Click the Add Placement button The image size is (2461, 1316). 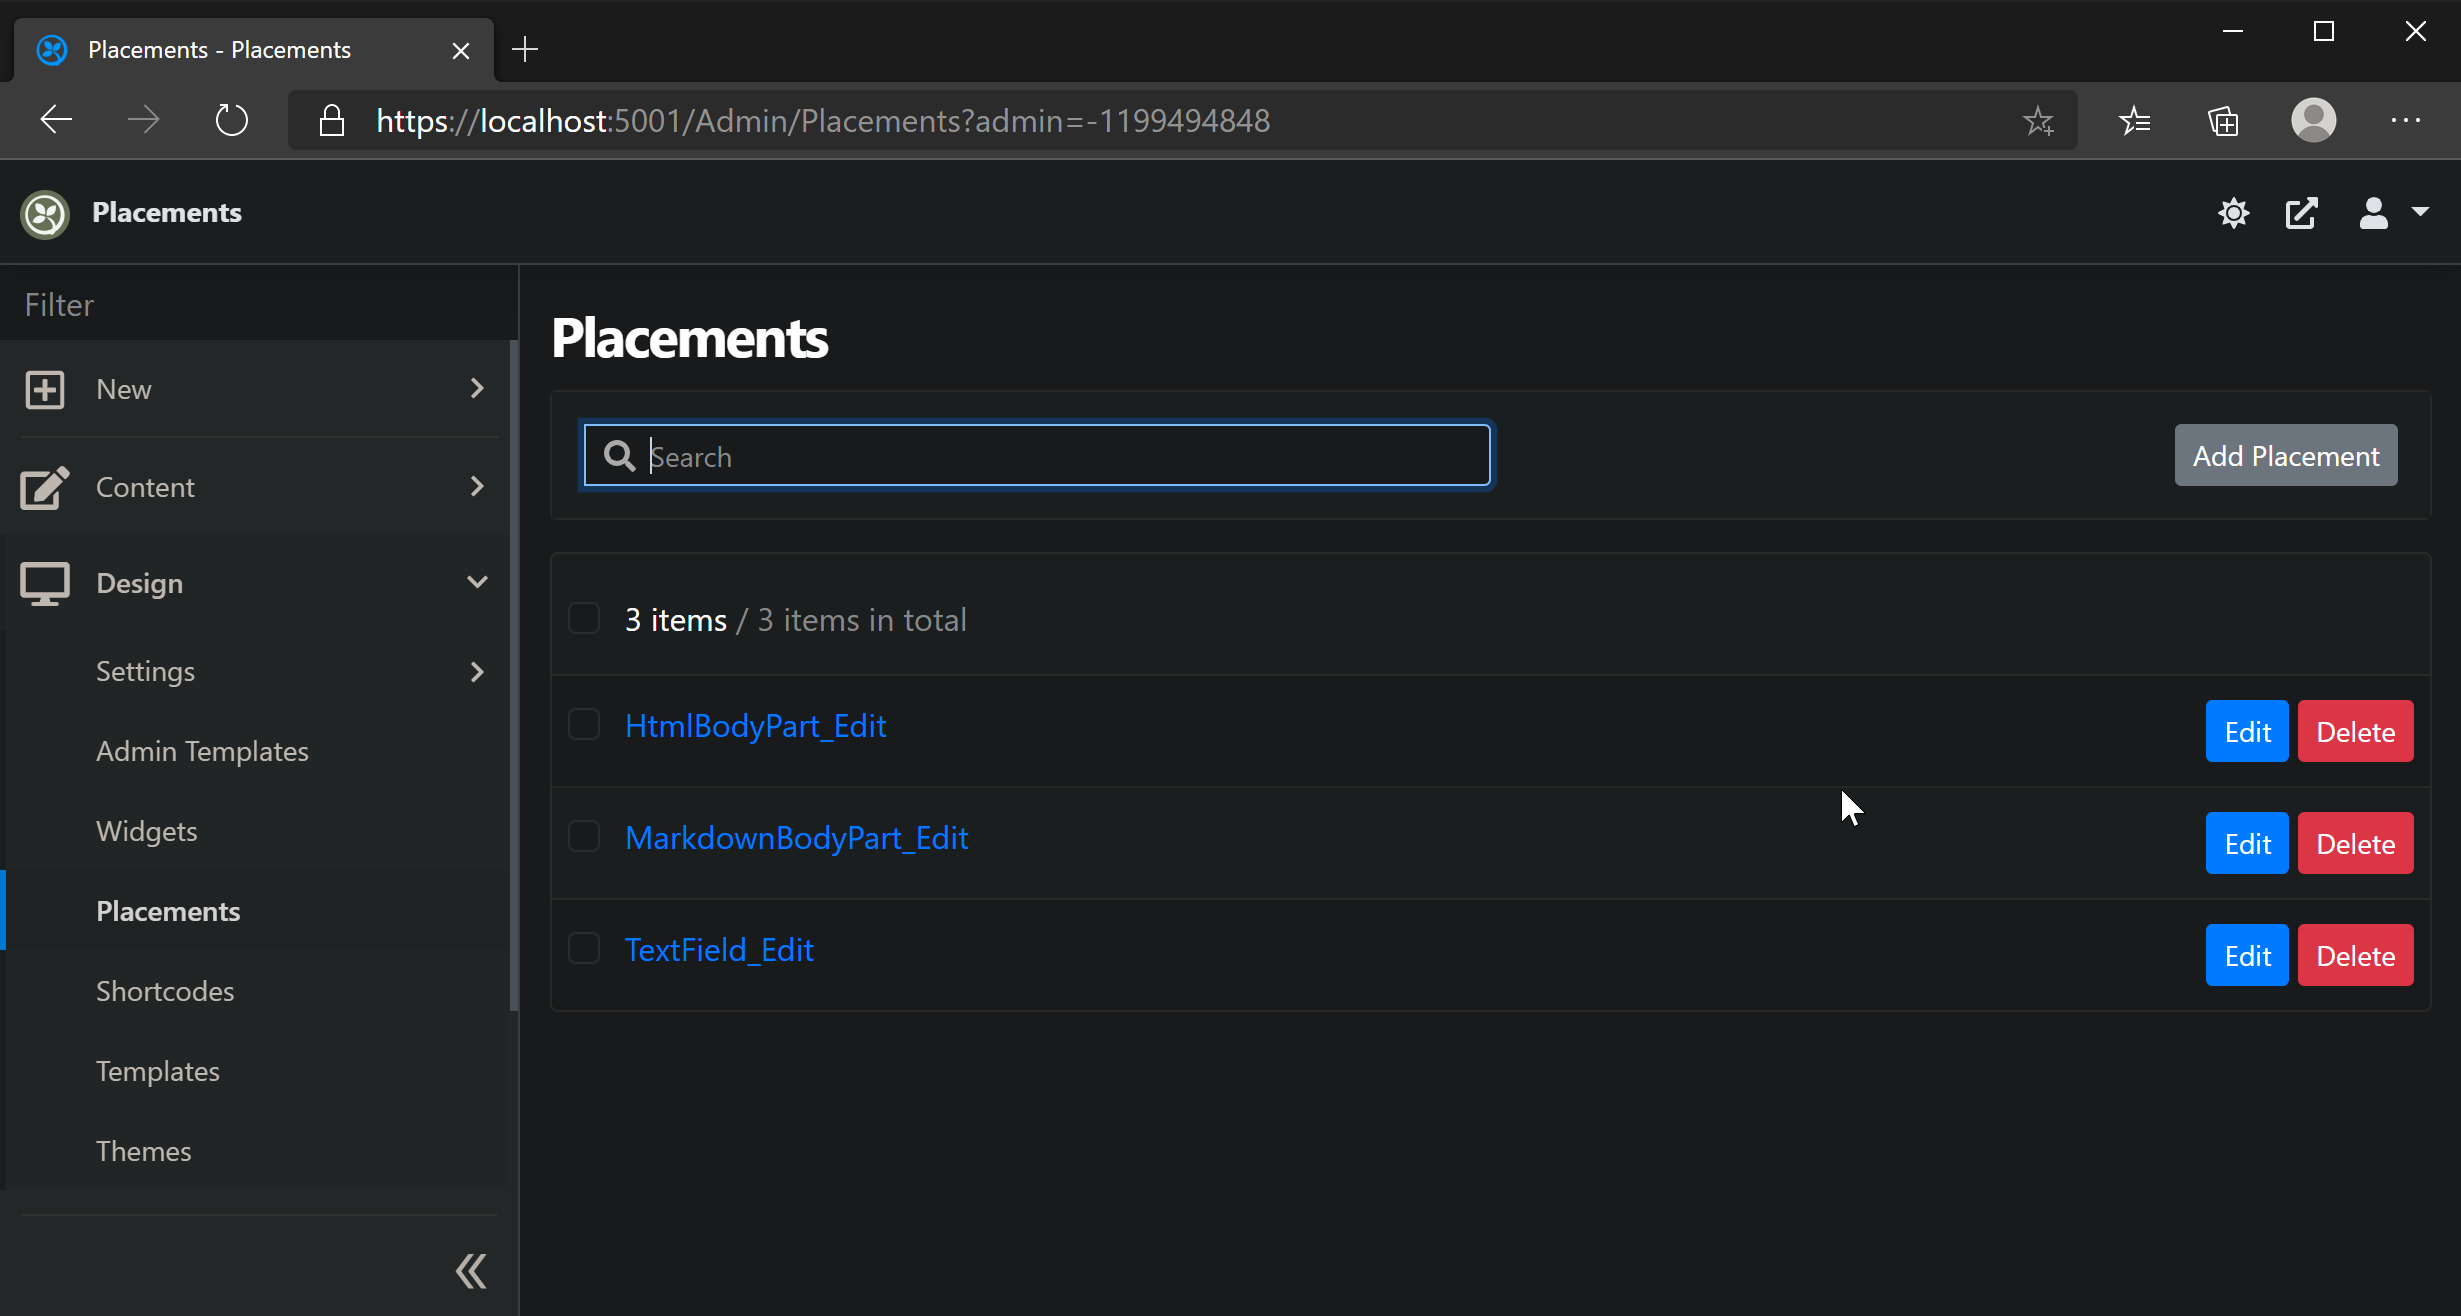coord(2285,455)
